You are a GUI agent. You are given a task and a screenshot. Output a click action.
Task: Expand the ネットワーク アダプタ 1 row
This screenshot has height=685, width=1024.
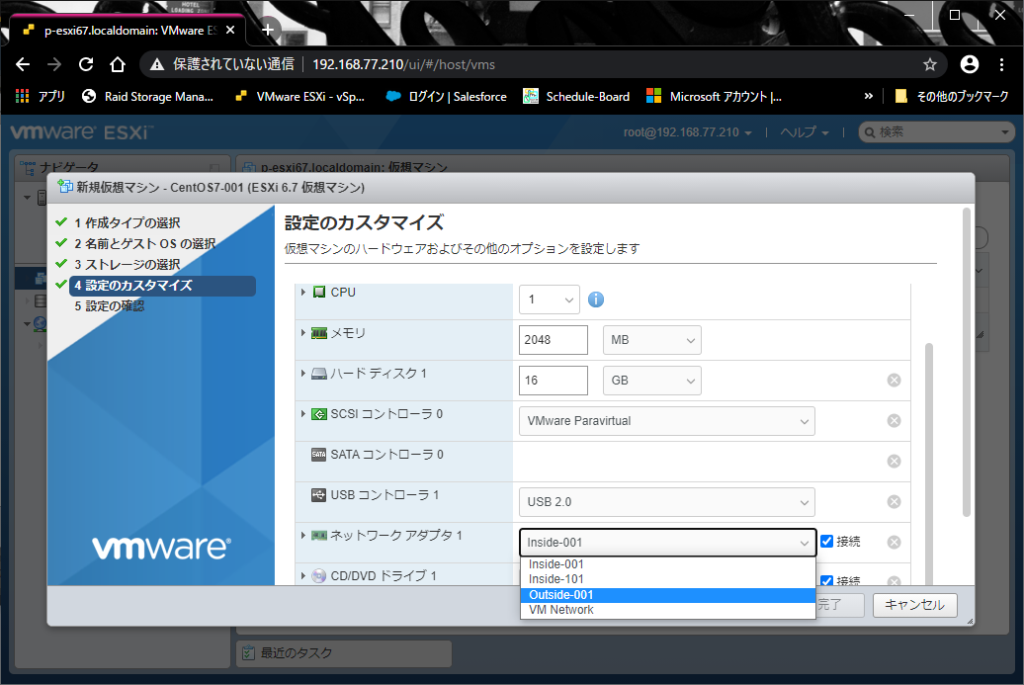click(303, 535)
